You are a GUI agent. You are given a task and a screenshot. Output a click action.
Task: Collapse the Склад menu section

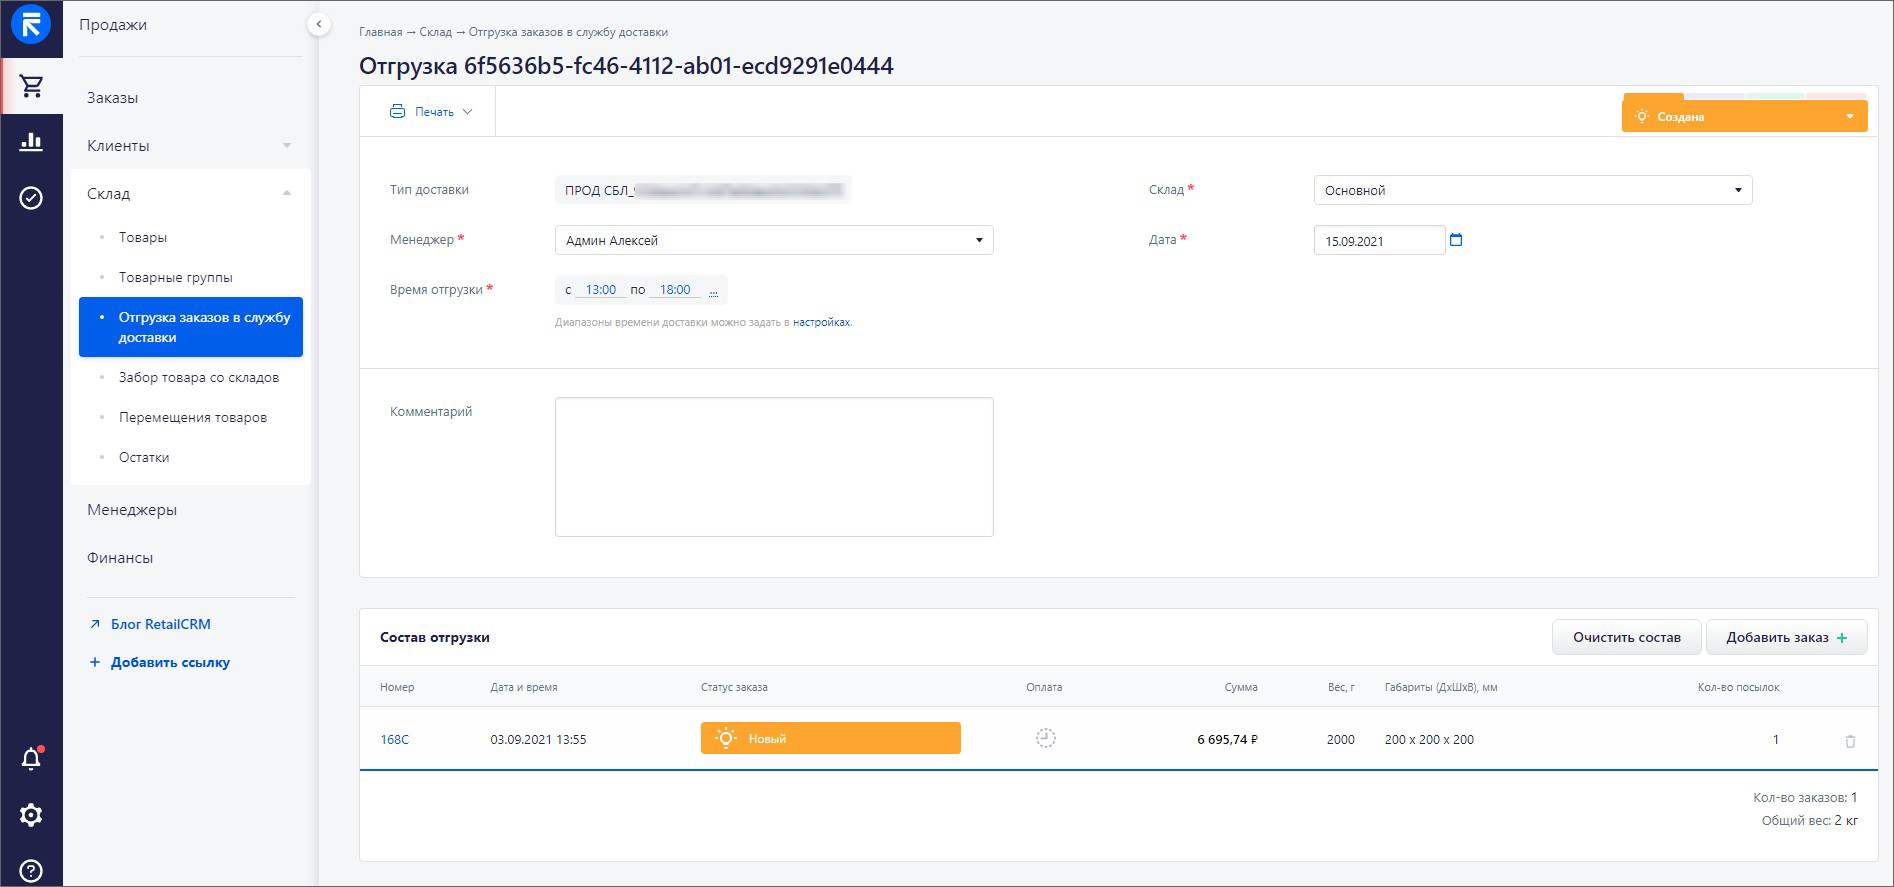tap(287, 193)
